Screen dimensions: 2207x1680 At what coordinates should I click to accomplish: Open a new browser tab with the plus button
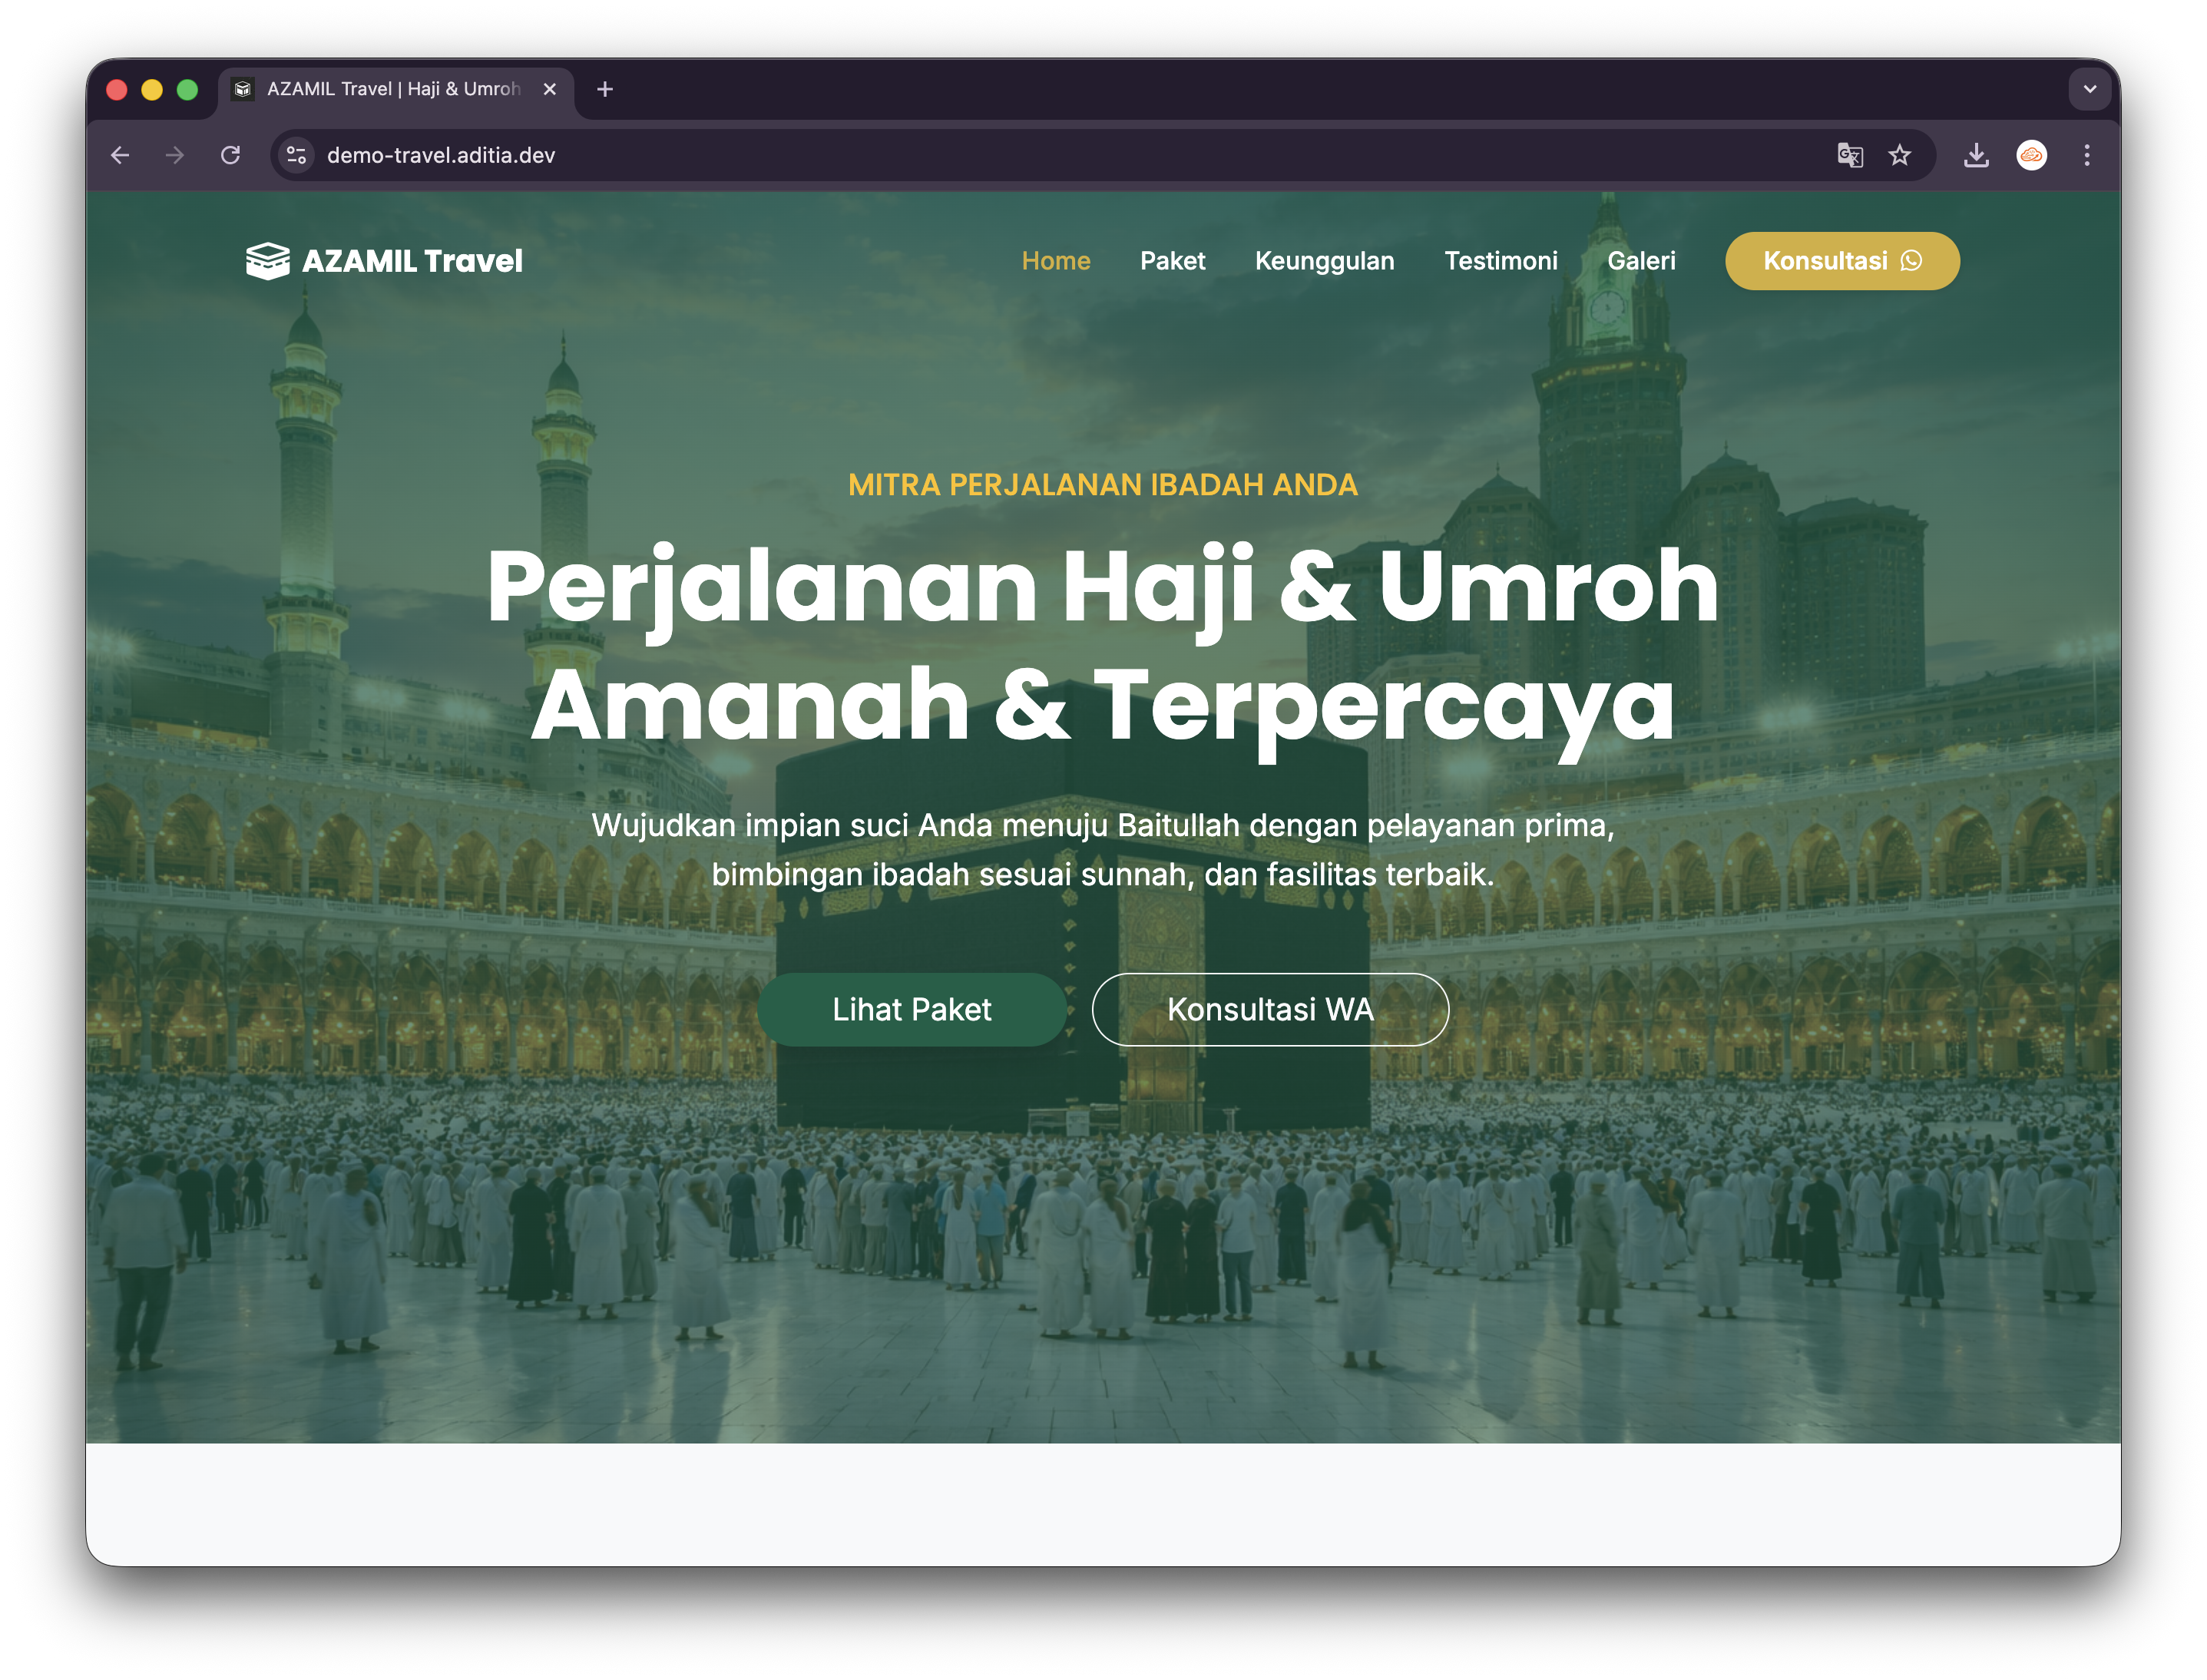(x=604, y=89)
